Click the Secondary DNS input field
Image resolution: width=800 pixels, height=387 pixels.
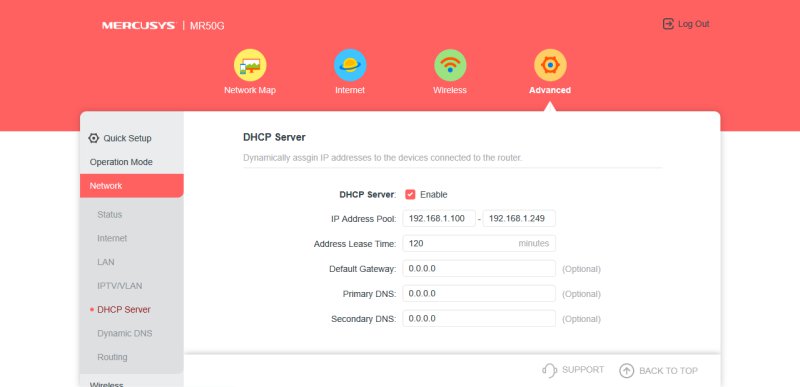(479, 319)
